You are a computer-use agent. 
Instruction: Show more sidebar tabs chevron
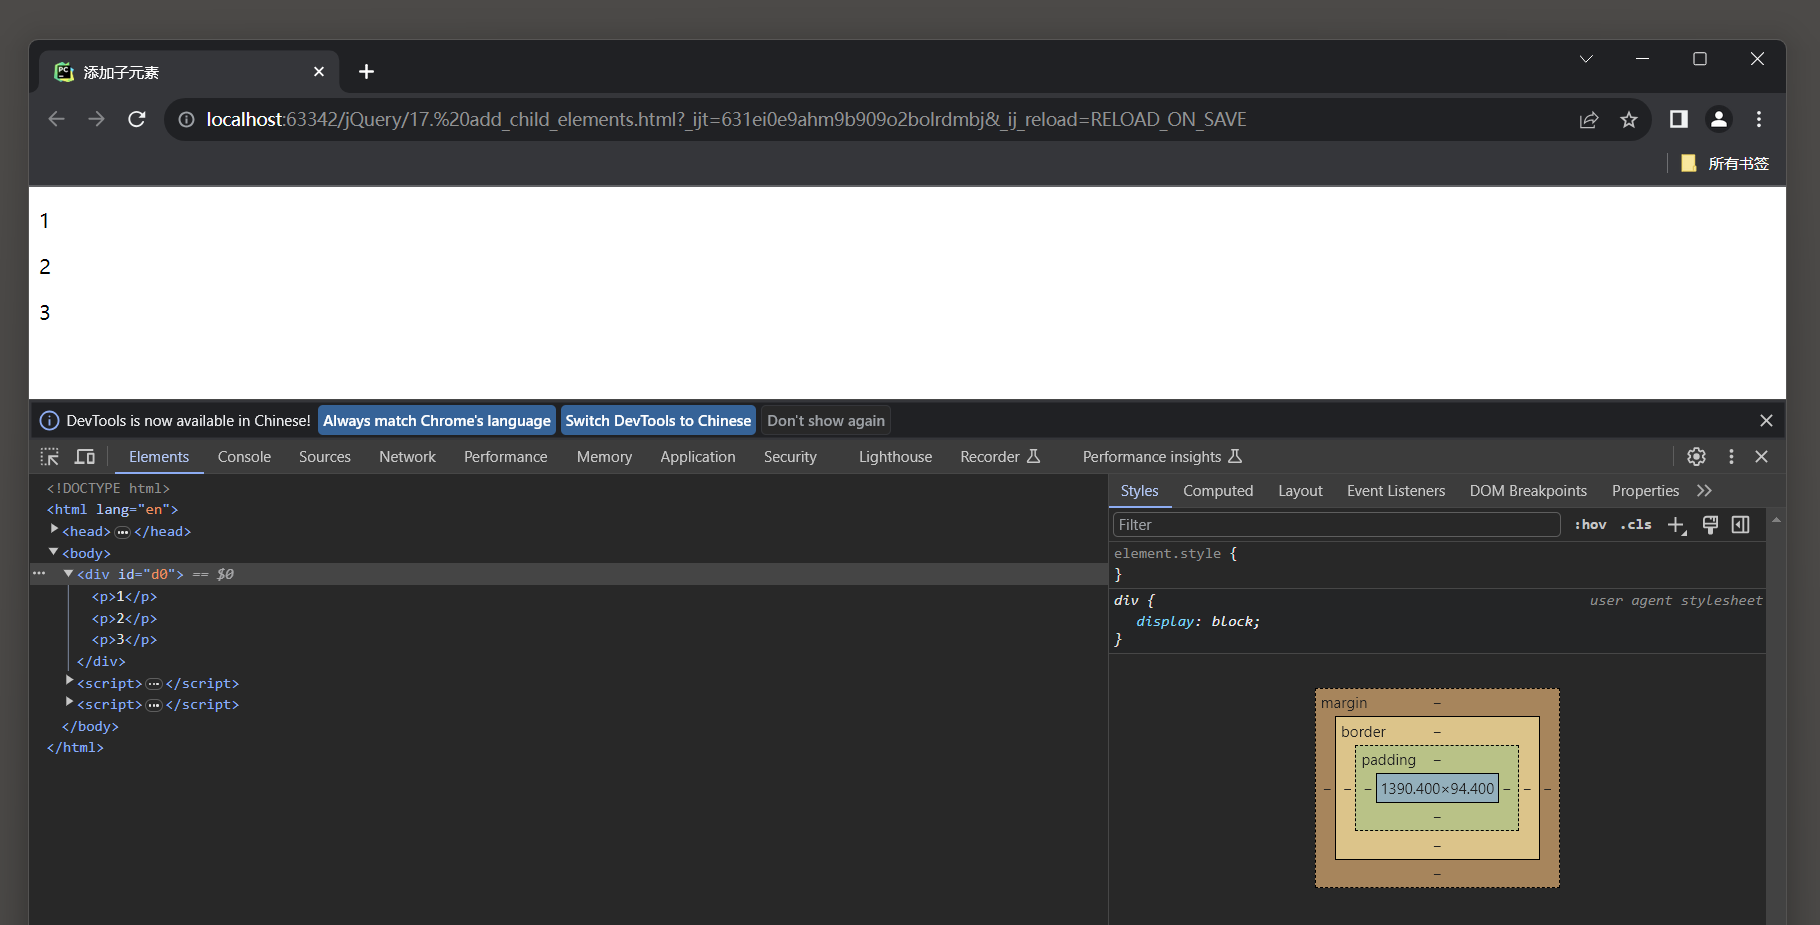click(x=1705, y=491)
